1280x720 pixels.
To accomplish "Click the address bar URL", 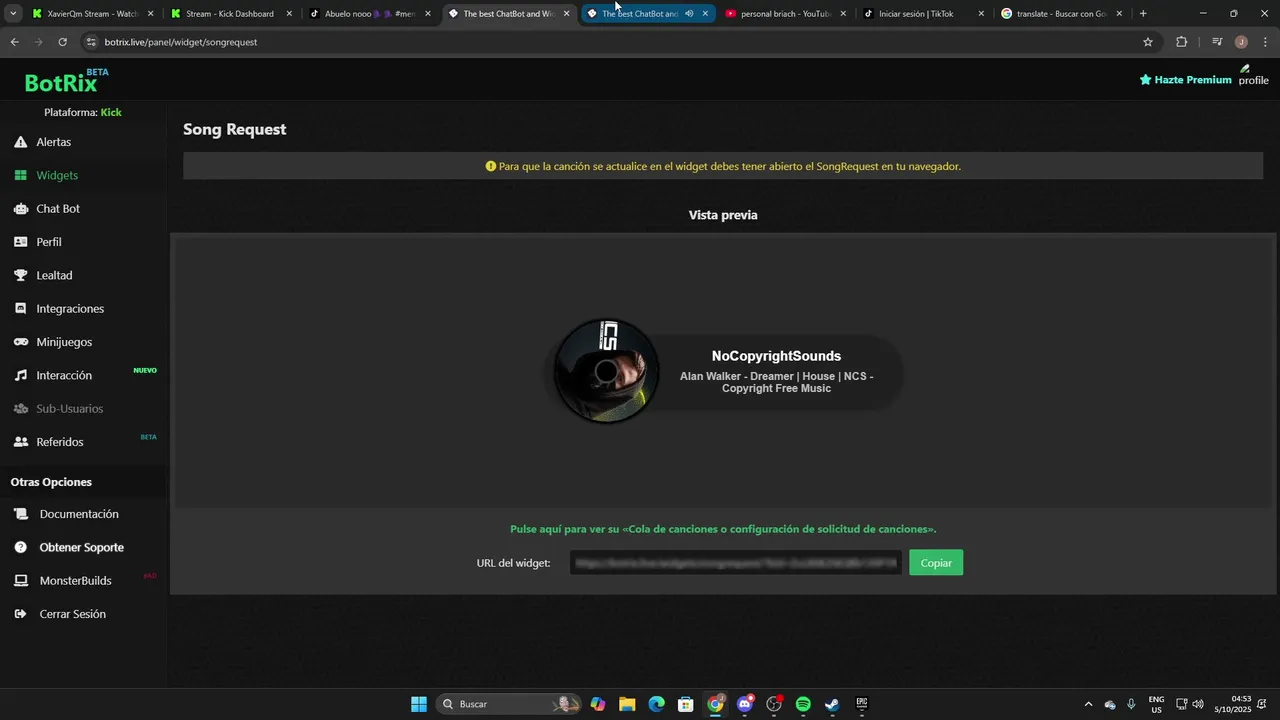I will coord(181,42).
